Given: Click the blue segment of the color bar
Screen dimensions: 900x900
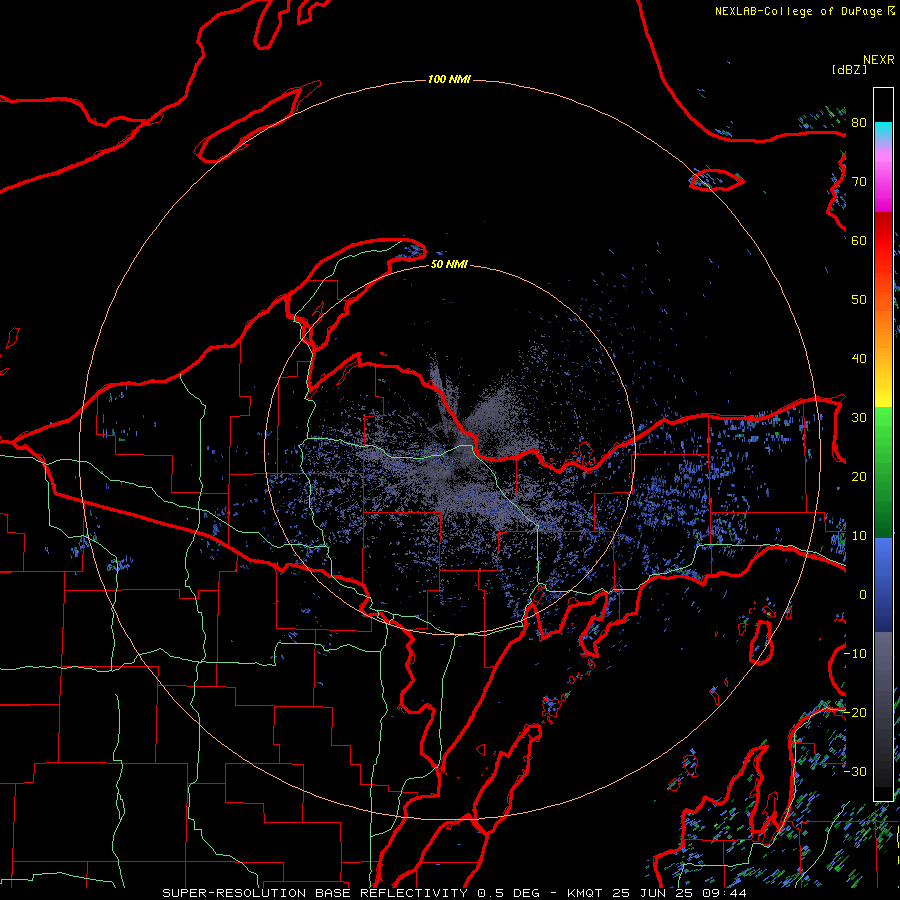Looking at the screenshot, I should [x=883, y=585].
